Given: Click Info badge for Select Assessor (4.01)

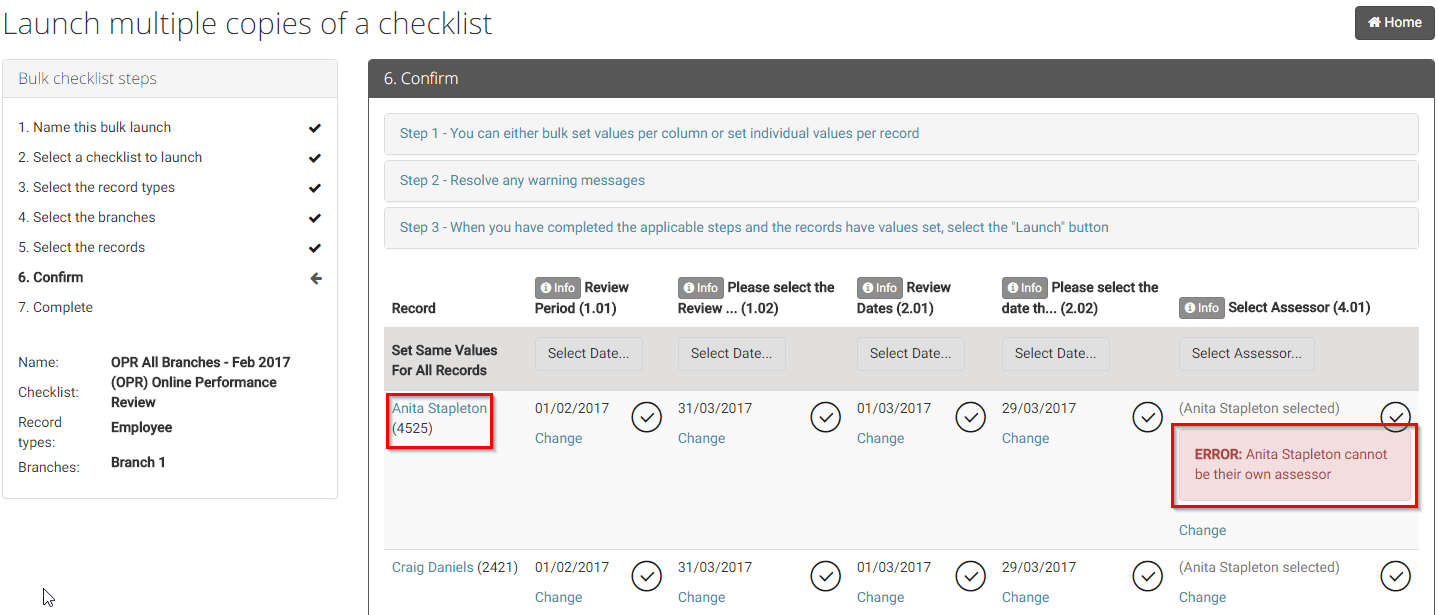Looking at the screenshot, I should (1201, 308).
